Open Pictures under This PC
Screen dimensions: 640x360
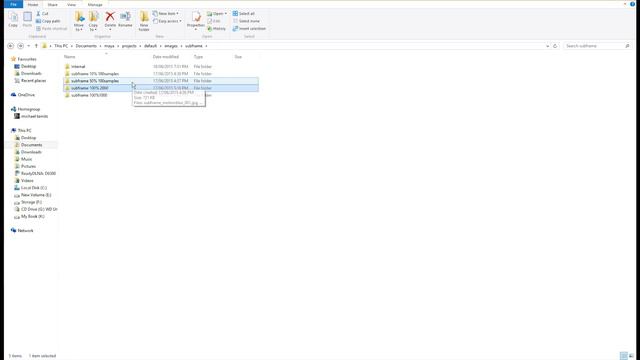(28, 167)
